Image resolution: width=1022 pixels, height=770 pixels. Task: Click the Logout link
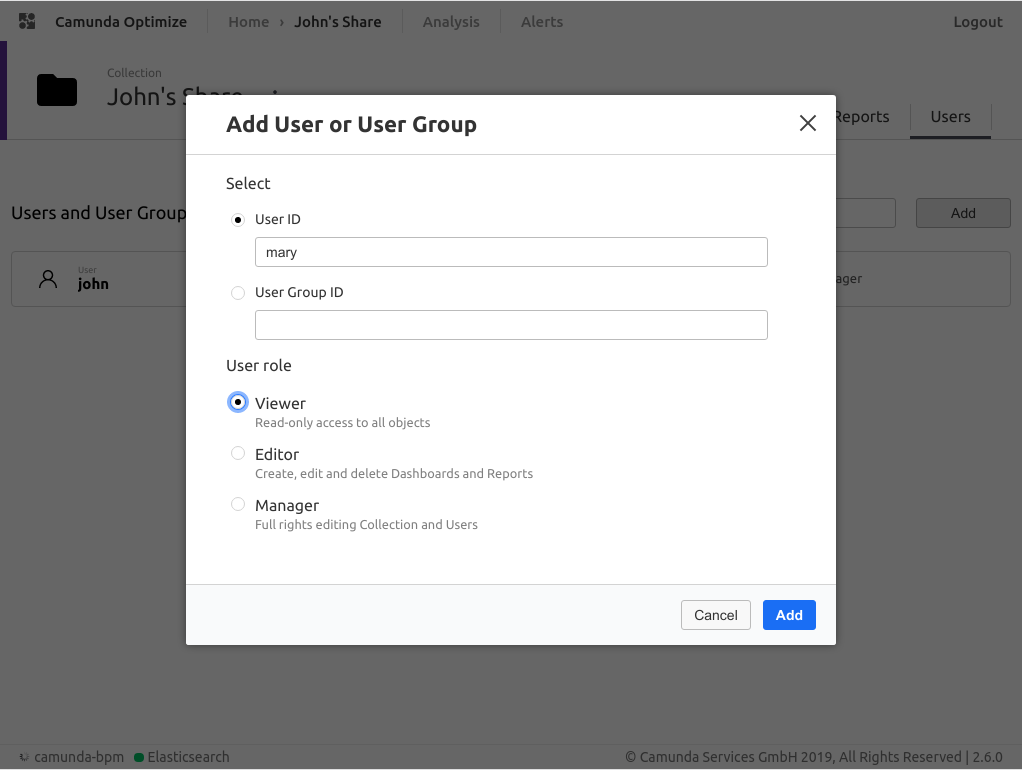[x=977, y=22]
